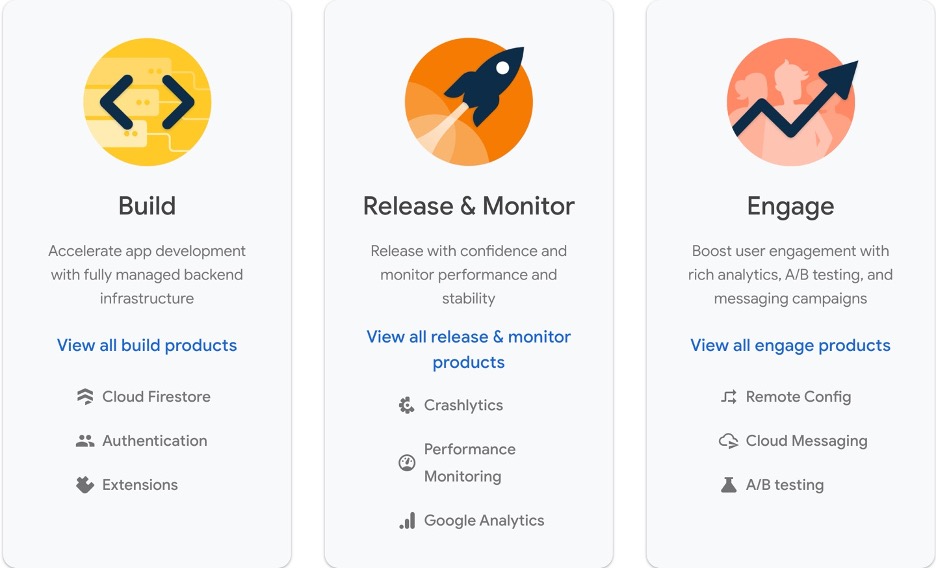The width and height of the screenshot is (936, 568).
Task: Click the orange rocket Release illustration
Action: point(469,102)
